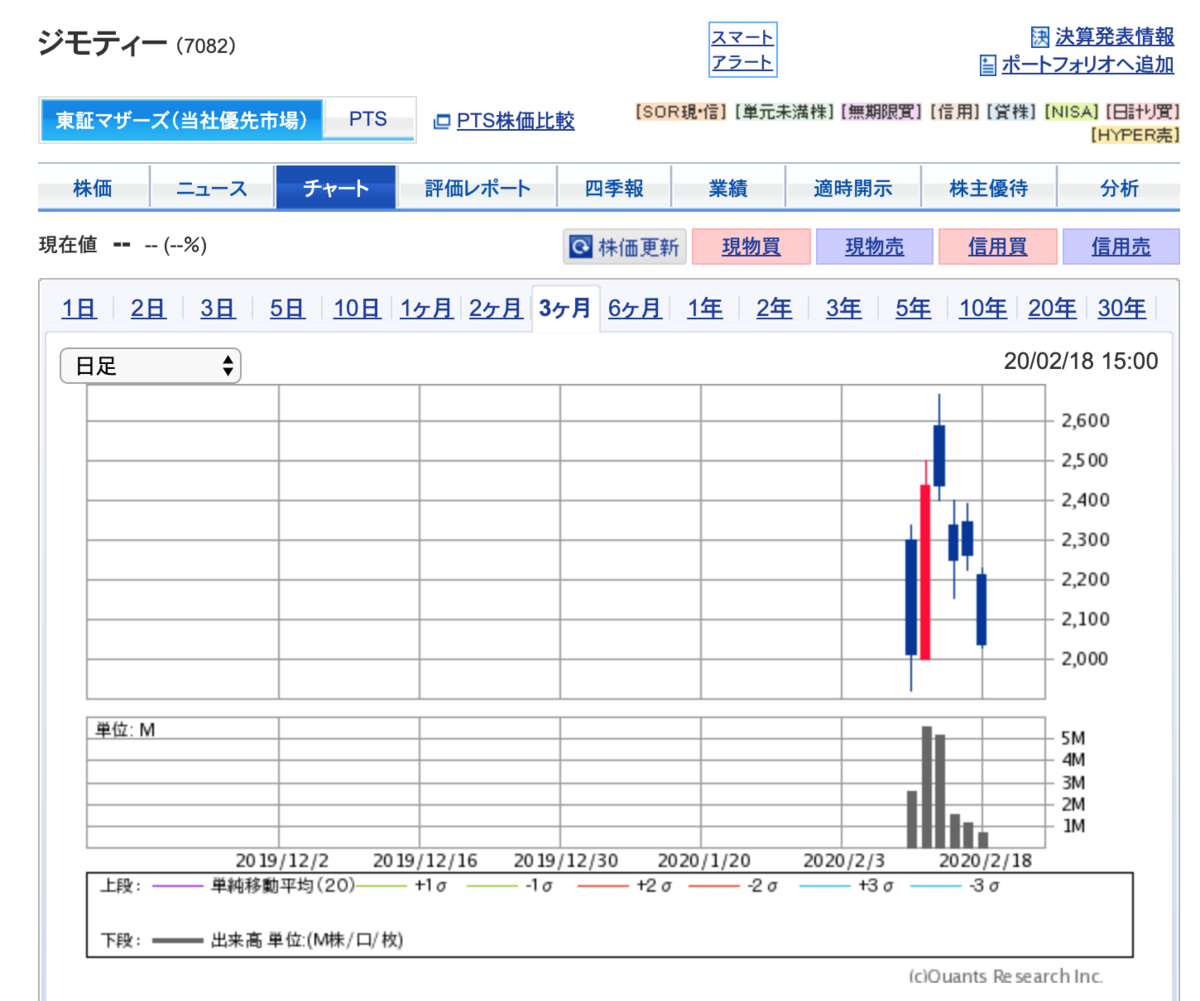Select the 東証マザーズ market toggle
The width and height of the screenshot is (1200, 1001).
[181, 119]
